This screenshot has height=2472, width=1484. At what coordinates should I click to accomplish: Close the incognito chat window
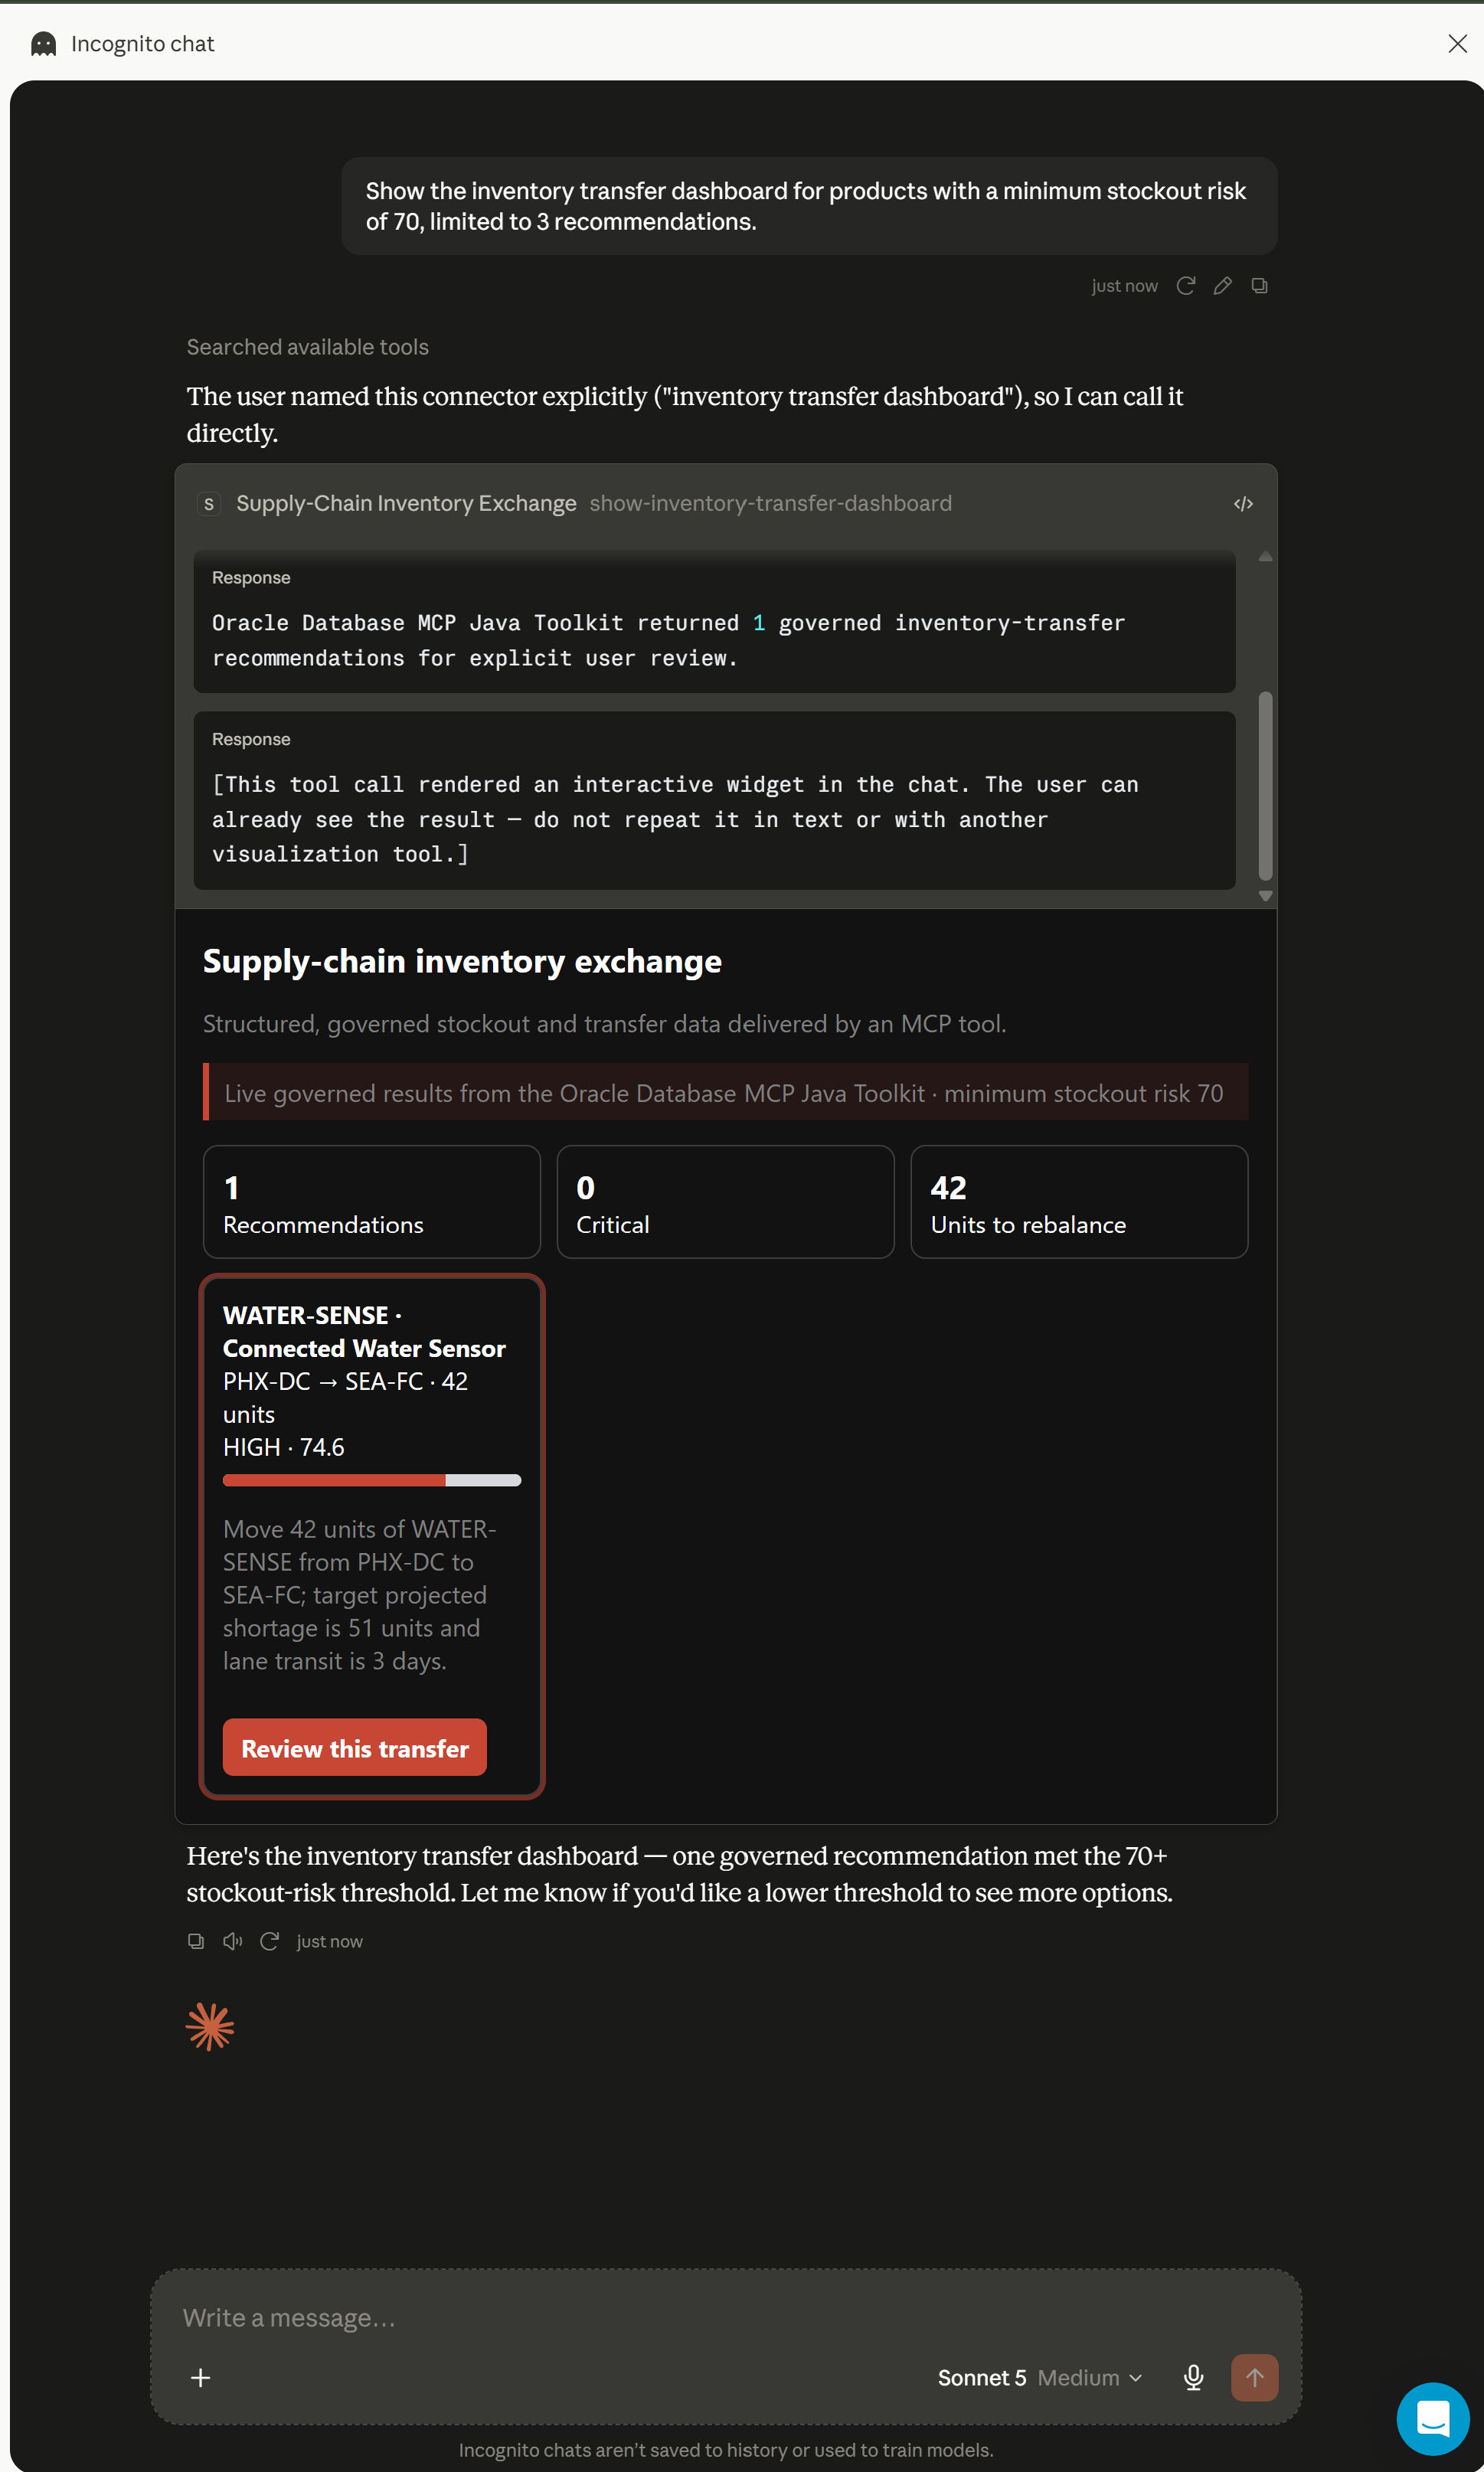coord(1457,44)
